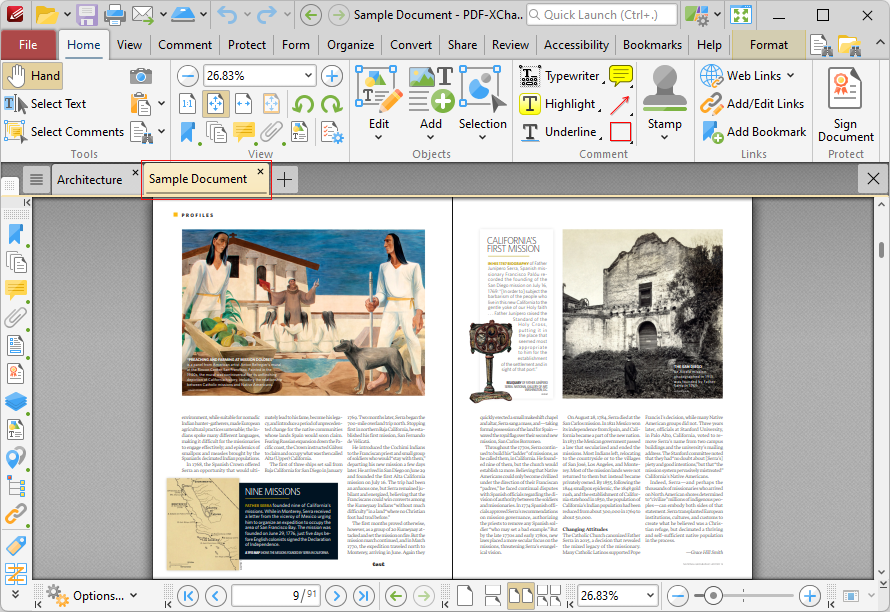Open the Bookmarks pane from left sidebar
The height and width of the screenshot is (612, 890).
tap(15, 234)
